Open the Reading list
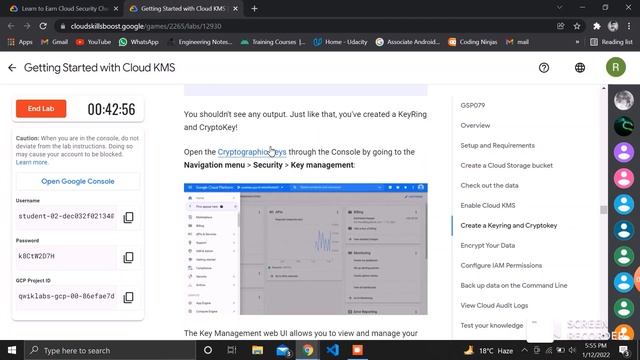 tap(611, 42)
